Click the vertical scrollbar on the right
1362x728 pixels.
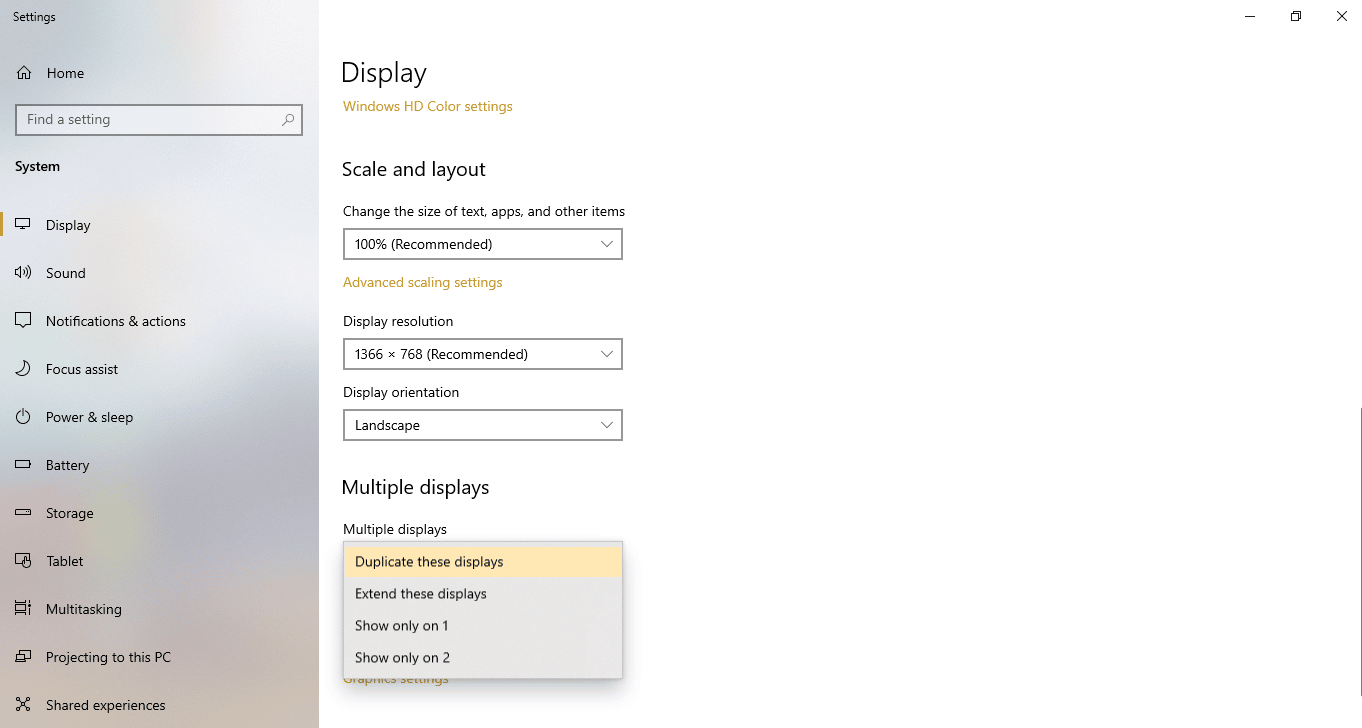click(x=1359, y=551)
